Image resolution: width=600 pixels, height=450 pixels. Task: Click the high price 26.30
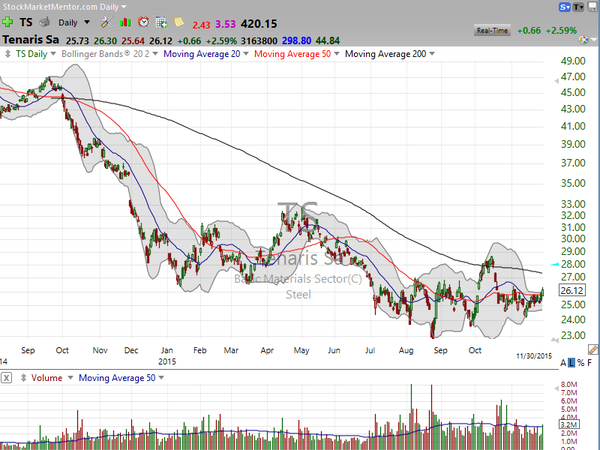pos(105,41)
